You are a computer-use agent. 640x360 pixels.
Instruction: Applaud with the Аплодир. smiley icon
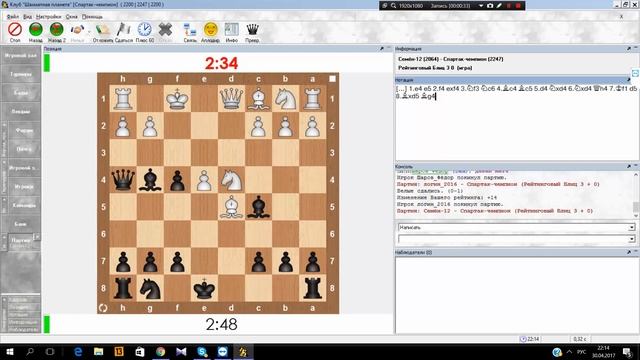coord(211,30)
